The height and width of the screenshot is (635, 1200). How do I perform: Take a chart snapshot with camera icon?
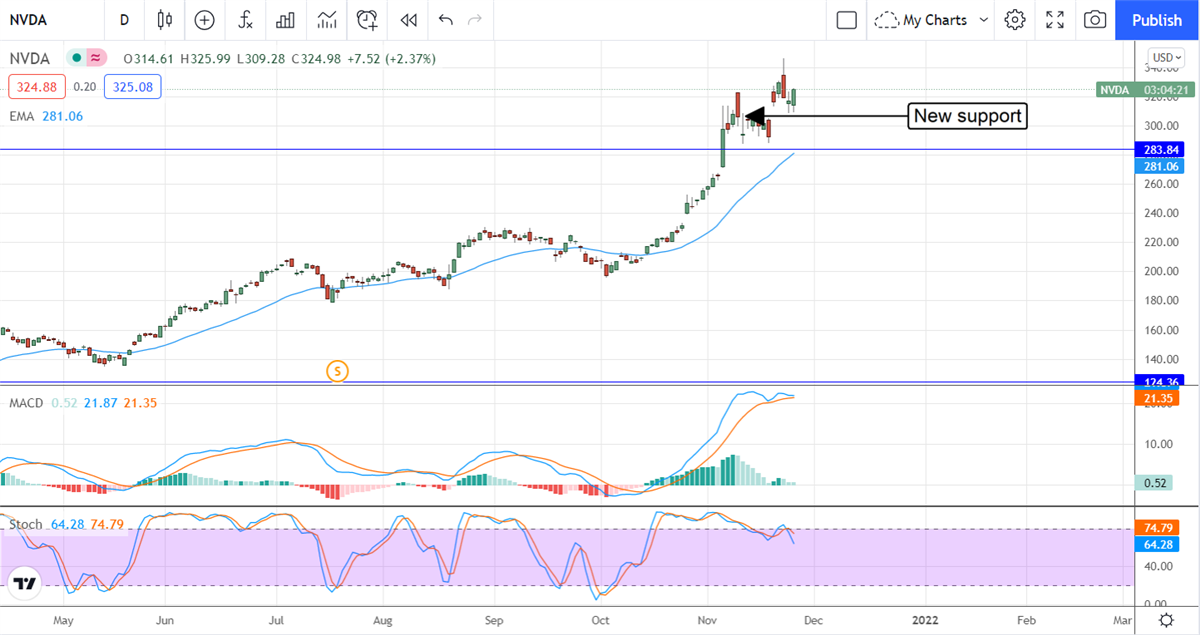click(x=1095, y=20)
